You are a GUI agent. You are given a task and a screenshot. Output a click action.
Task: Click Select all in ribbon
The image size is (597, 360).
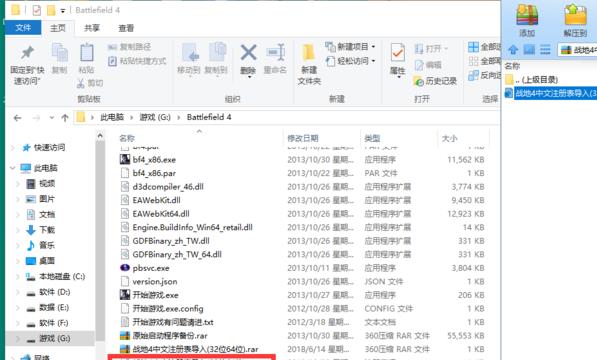coord(484,47)
